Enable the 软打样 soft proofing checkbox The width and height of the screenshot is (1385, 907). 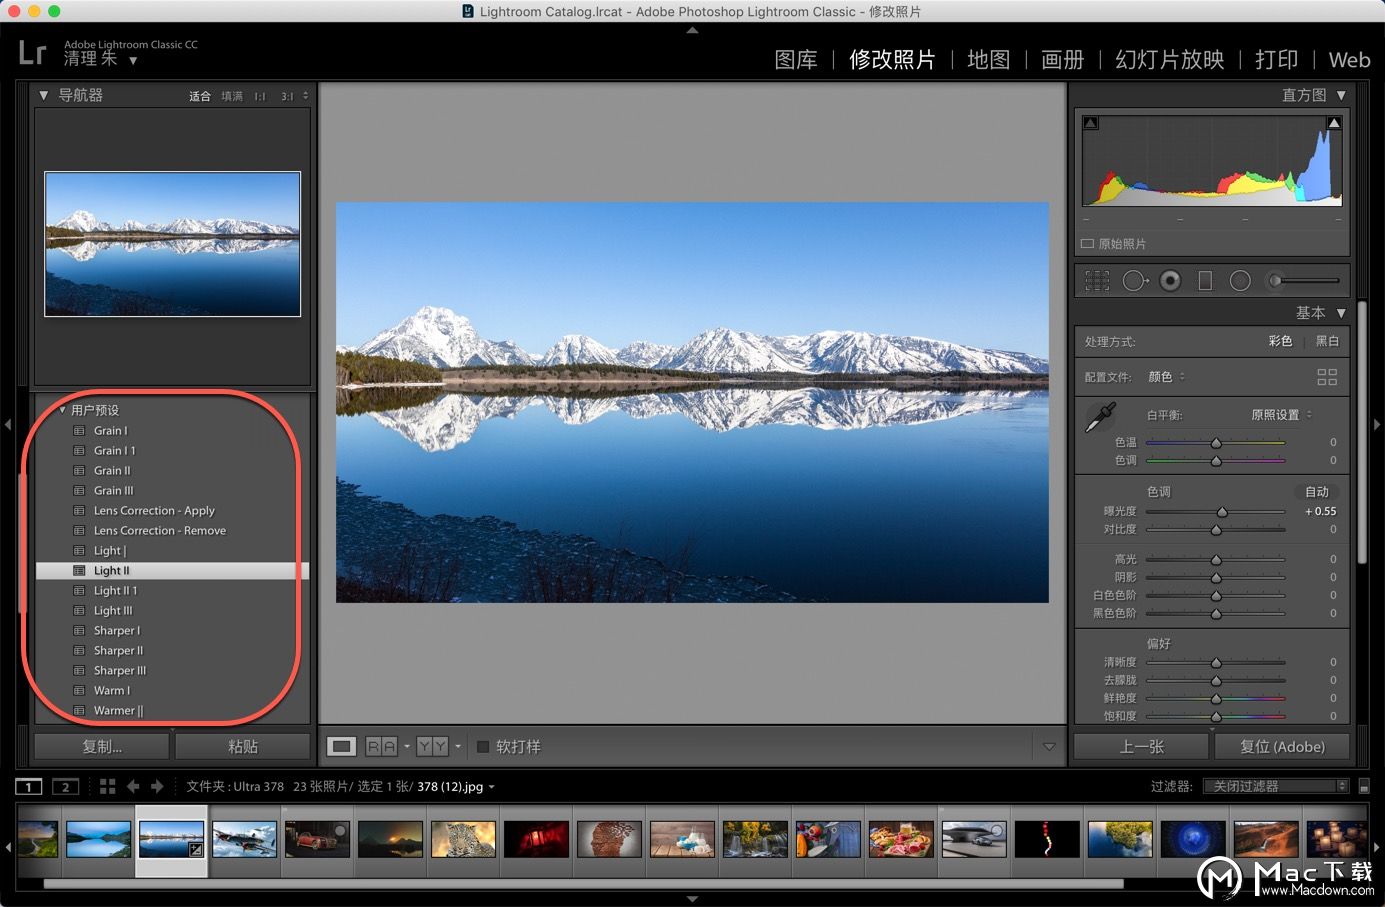(483, 746)
